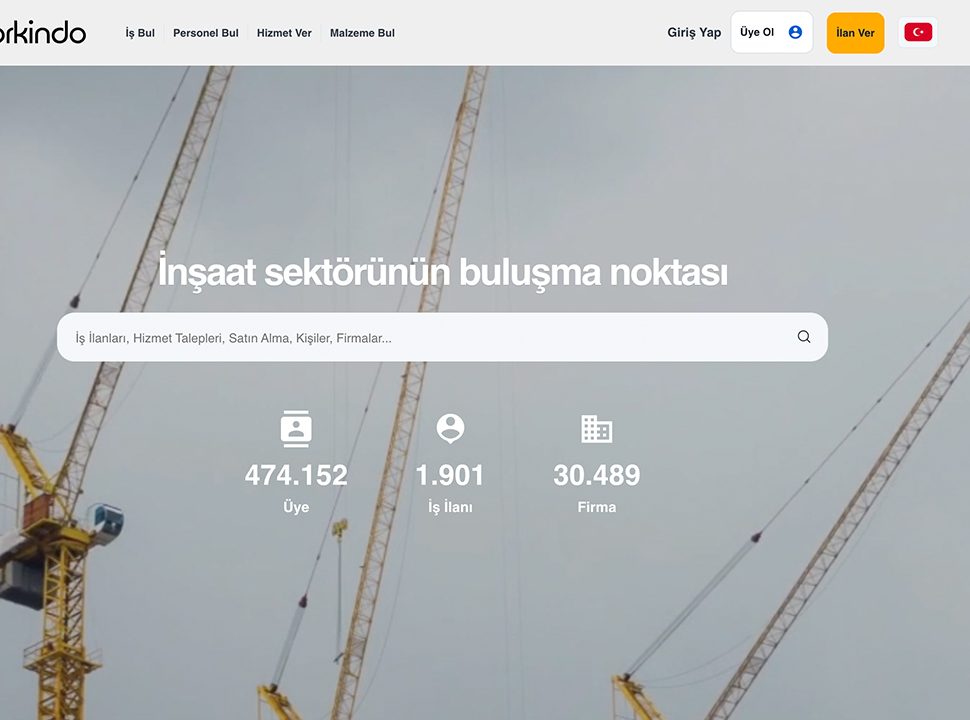
Task: Open the Turkish flag language selector
Action: pos(918,32)
